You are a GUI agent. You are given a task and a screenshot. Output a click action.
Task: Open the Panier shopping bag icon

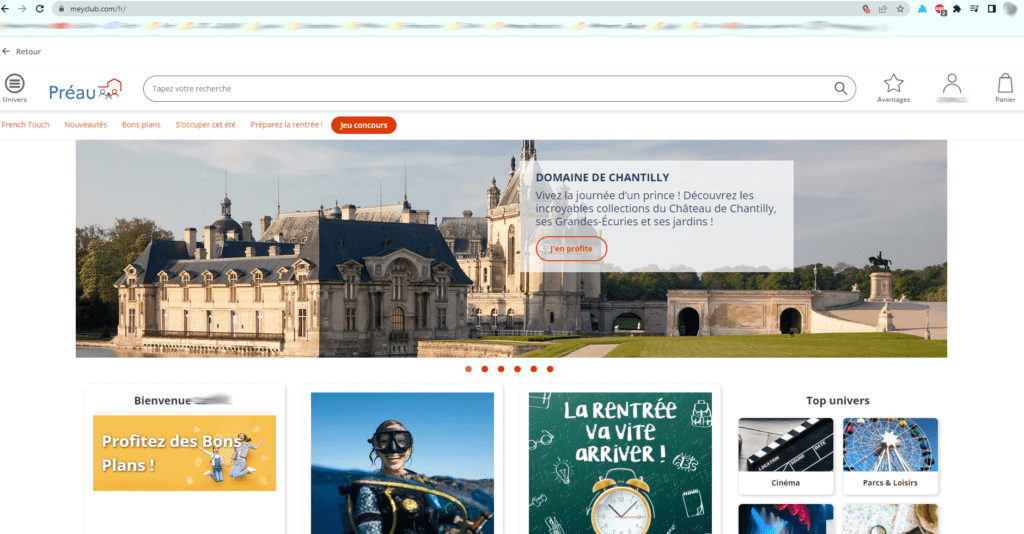point(1005,84)
